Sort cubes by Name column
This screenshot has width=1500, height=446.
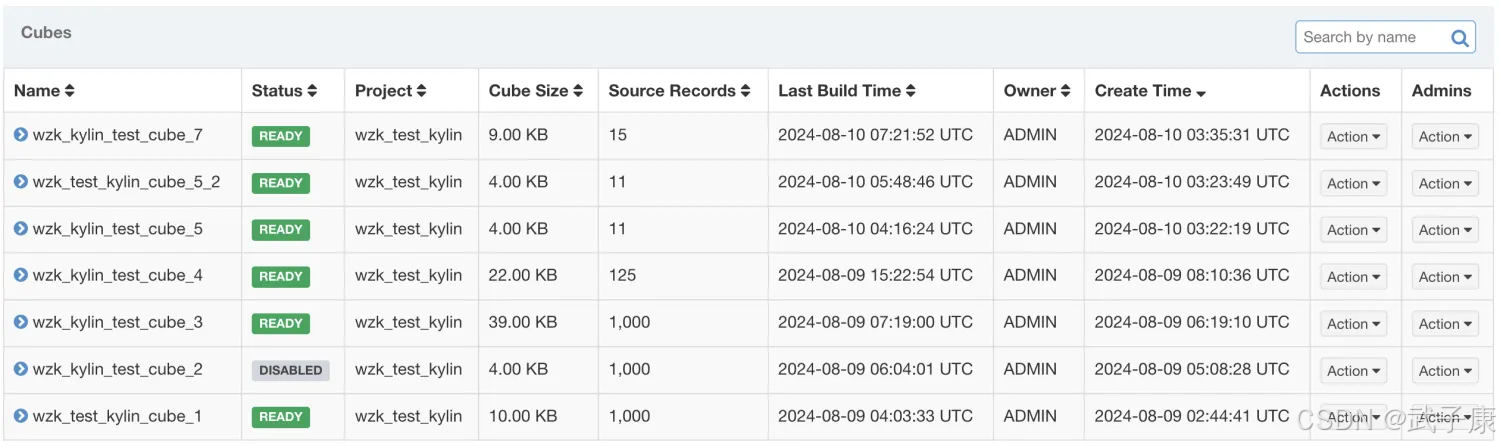[44, 91]
